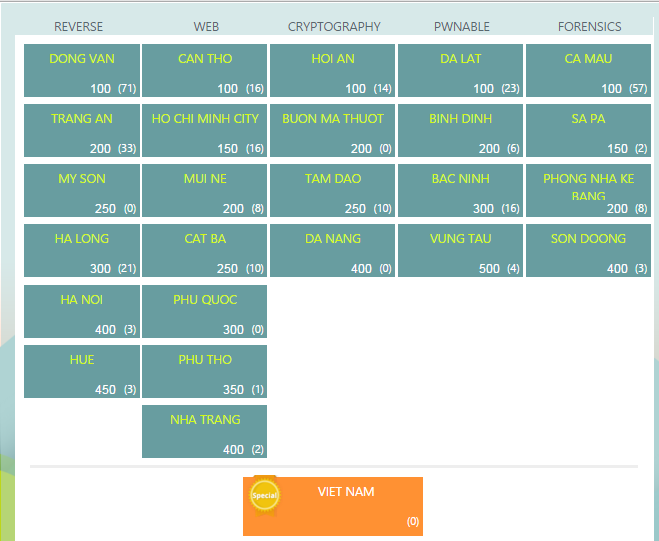659x541 pixels.
Task: Open the PHONG NHA KE BANG challenge
Action: [588, 191]
